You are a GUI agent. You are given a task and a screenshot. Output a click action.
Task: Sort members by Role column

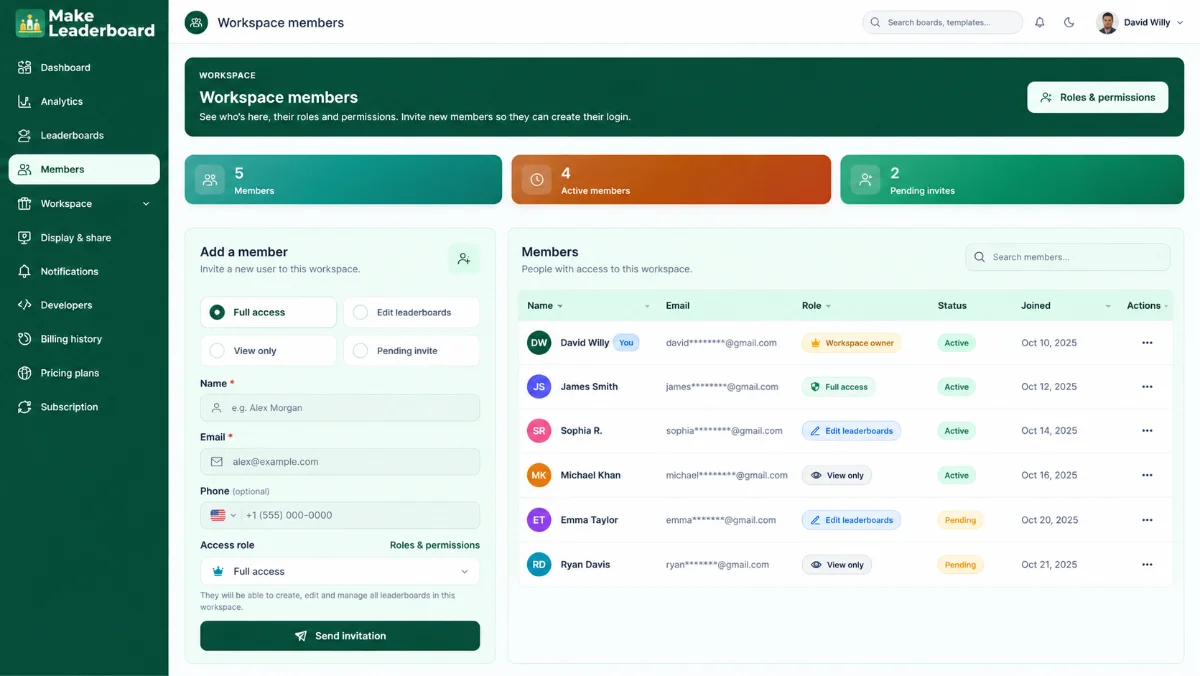816,306
